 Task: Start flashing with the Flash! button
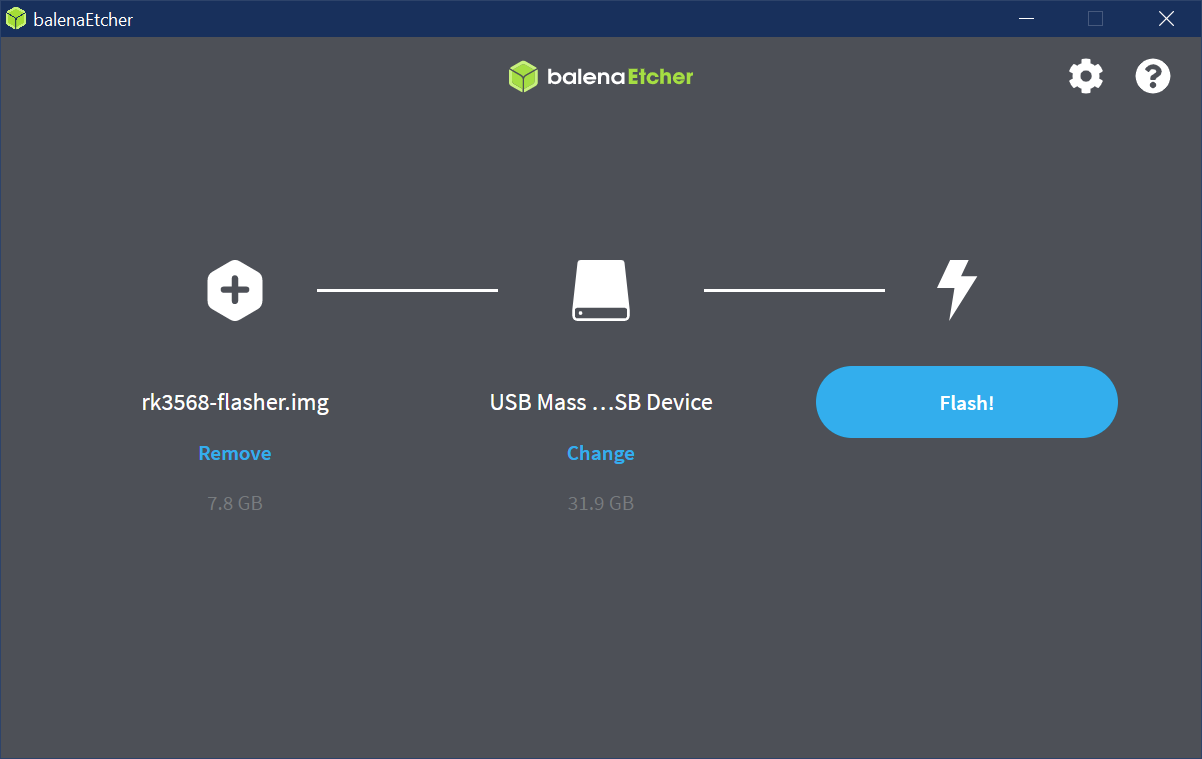click(x=966, y=402)
